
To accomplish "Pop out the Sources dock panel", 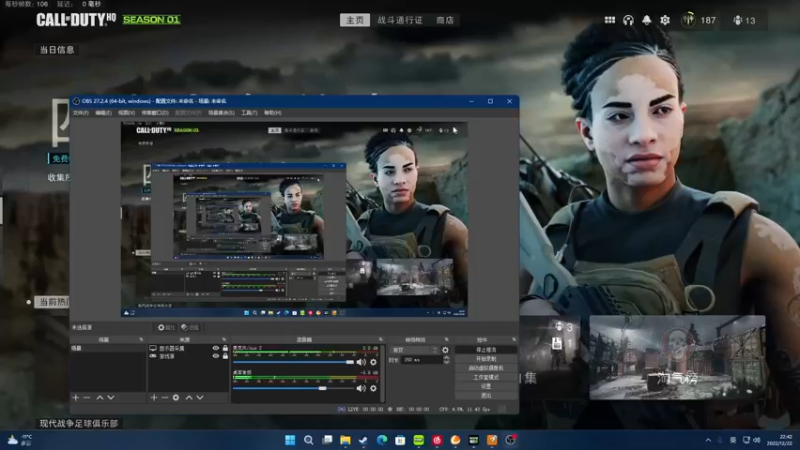I will [224, 339].
